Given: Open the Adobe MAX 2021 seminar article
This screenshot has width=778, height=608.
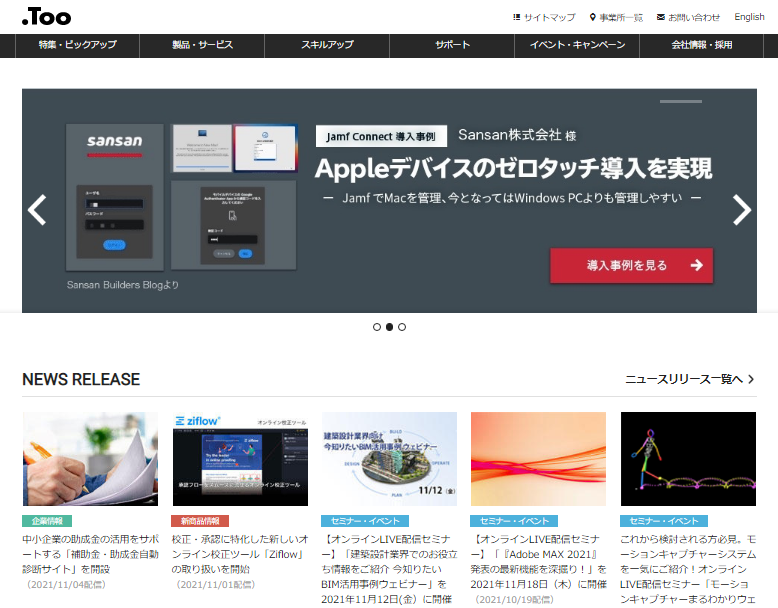Looking at the screenshot, I should 538,562.
